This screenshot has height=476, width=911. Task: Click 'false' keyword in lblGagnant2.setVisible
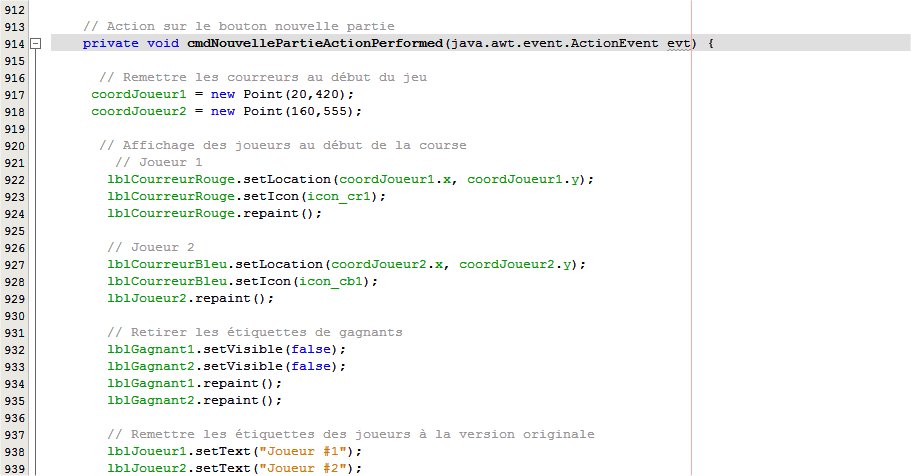point(311,366)
